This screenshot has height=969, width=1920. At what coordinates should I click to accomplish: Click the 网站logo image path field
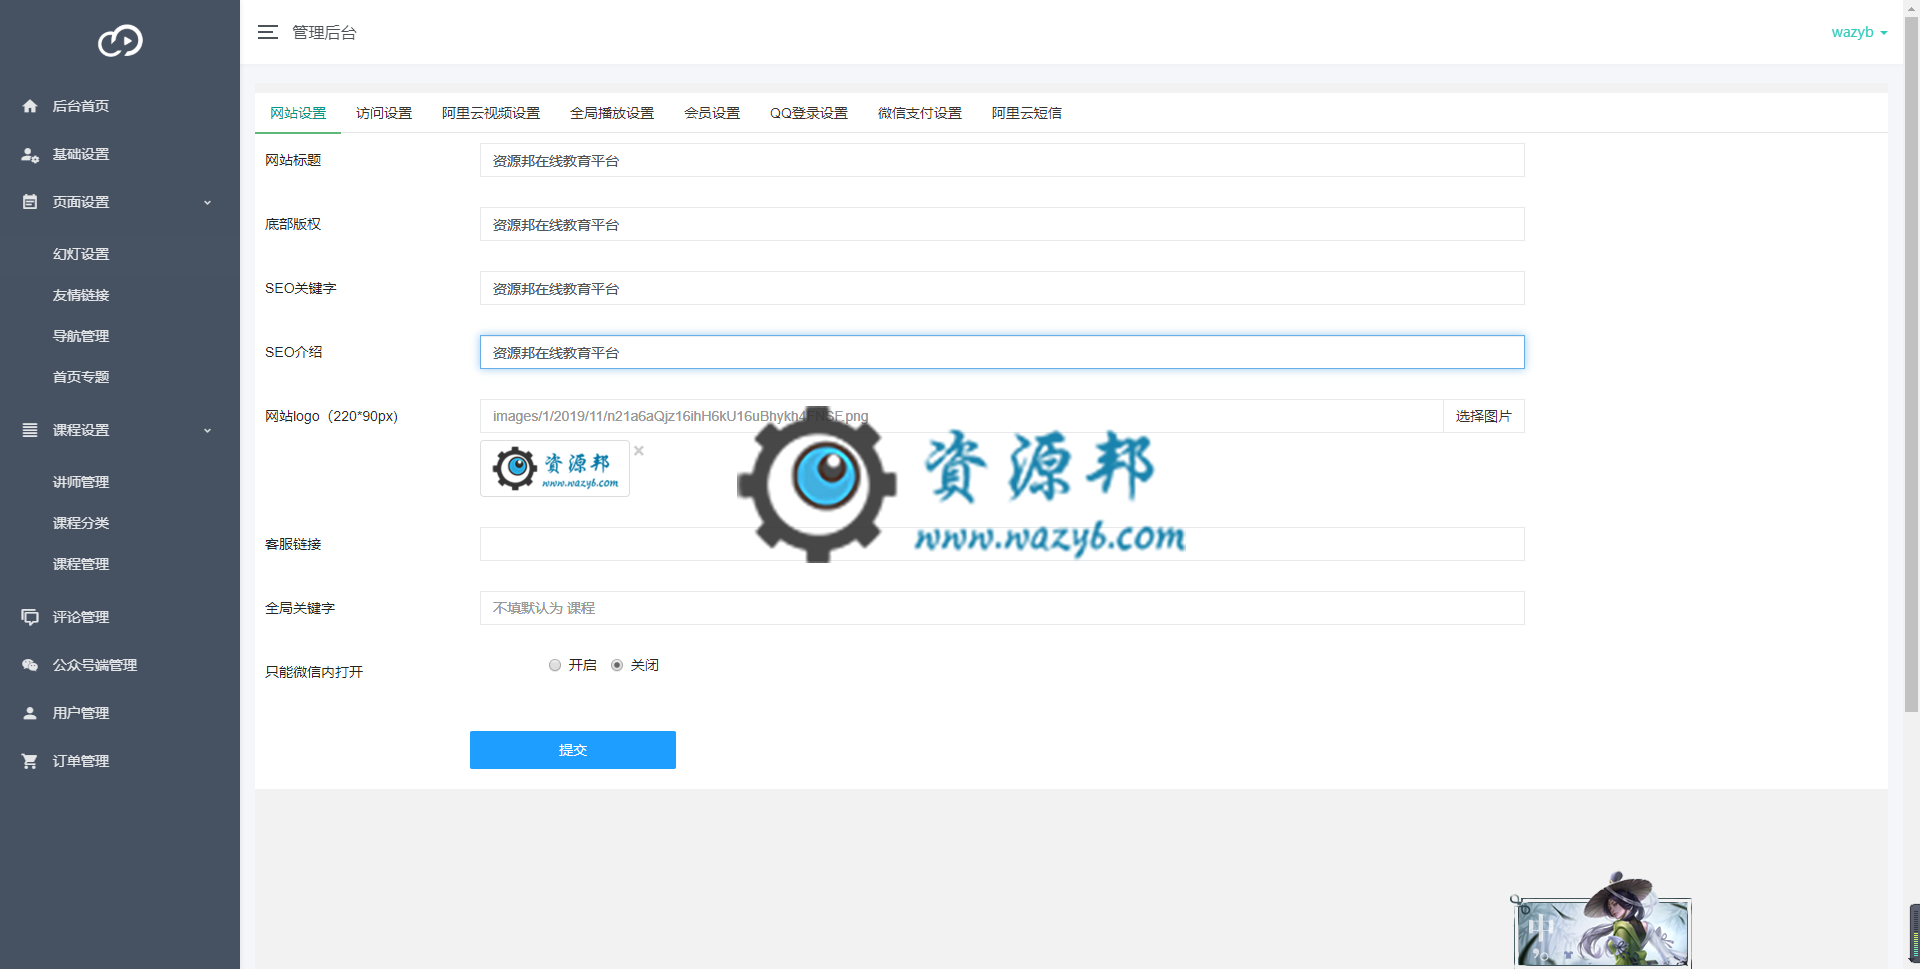(961, 416)
